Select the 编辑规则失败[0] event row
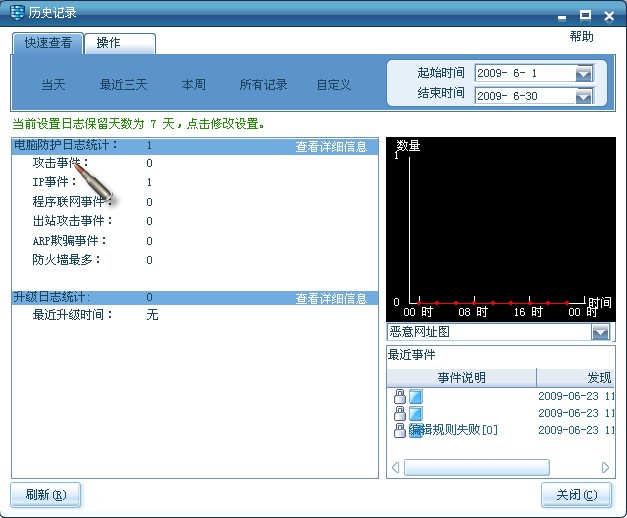627x518 pixels. 501,430
